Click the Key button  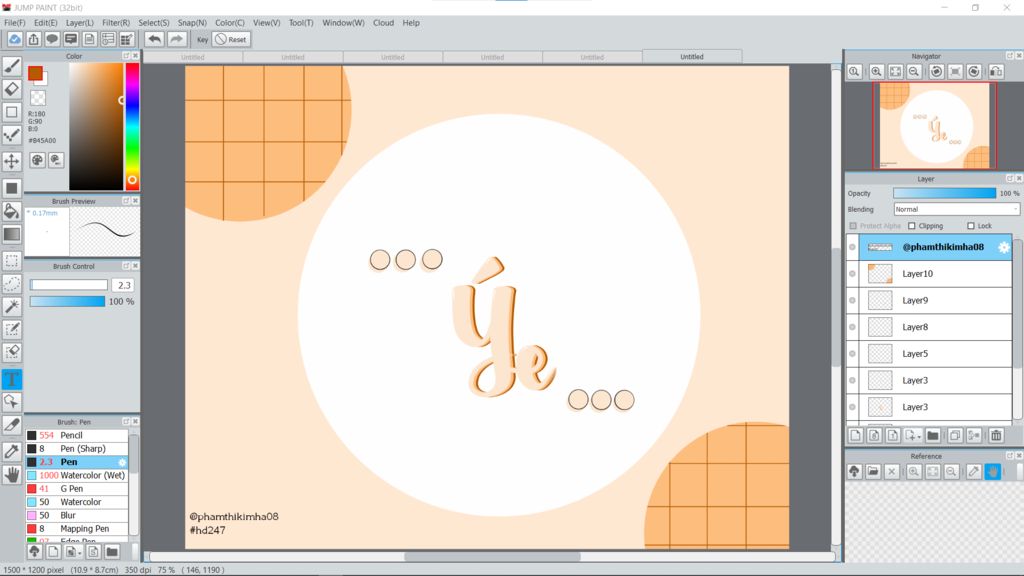tap(202, 39)
